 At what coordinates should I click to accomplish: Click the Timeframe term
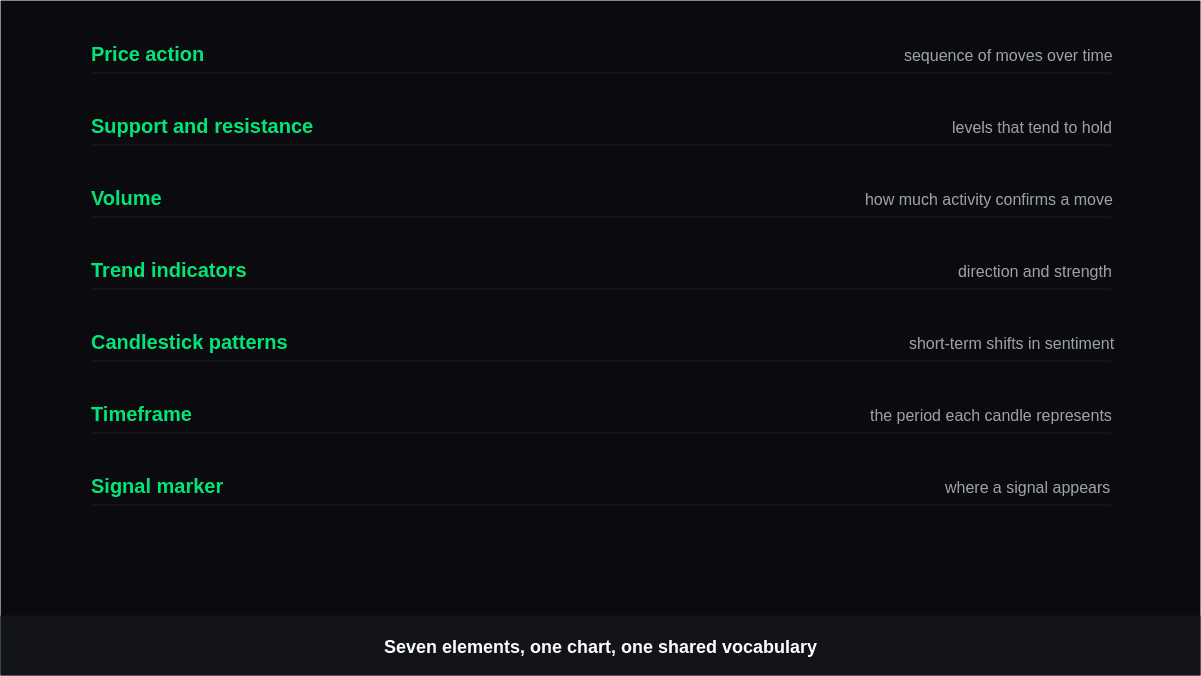[141, 415]
